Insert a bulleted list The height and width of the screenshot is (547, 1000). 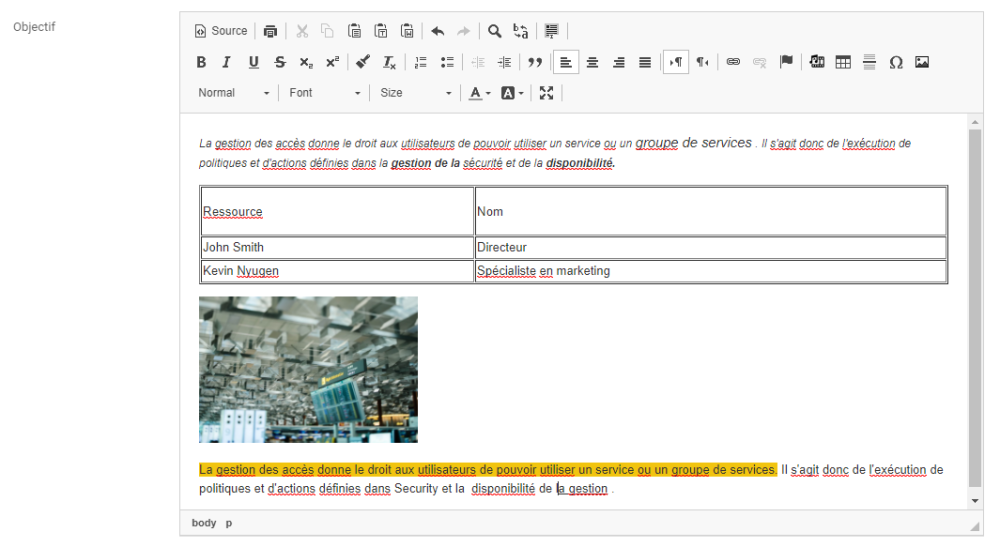point(447,62)
